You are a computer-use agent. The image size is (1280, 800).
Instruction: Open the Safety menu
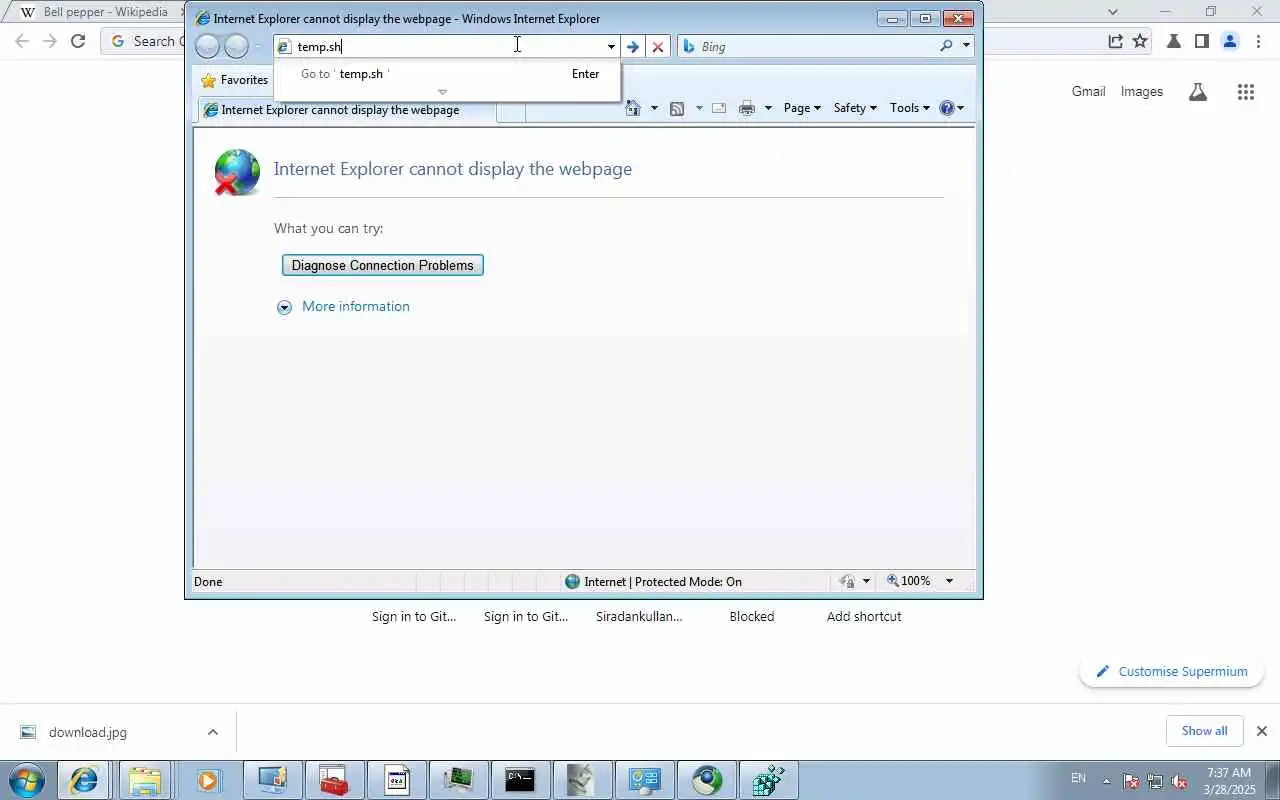[x=855, y=108]
